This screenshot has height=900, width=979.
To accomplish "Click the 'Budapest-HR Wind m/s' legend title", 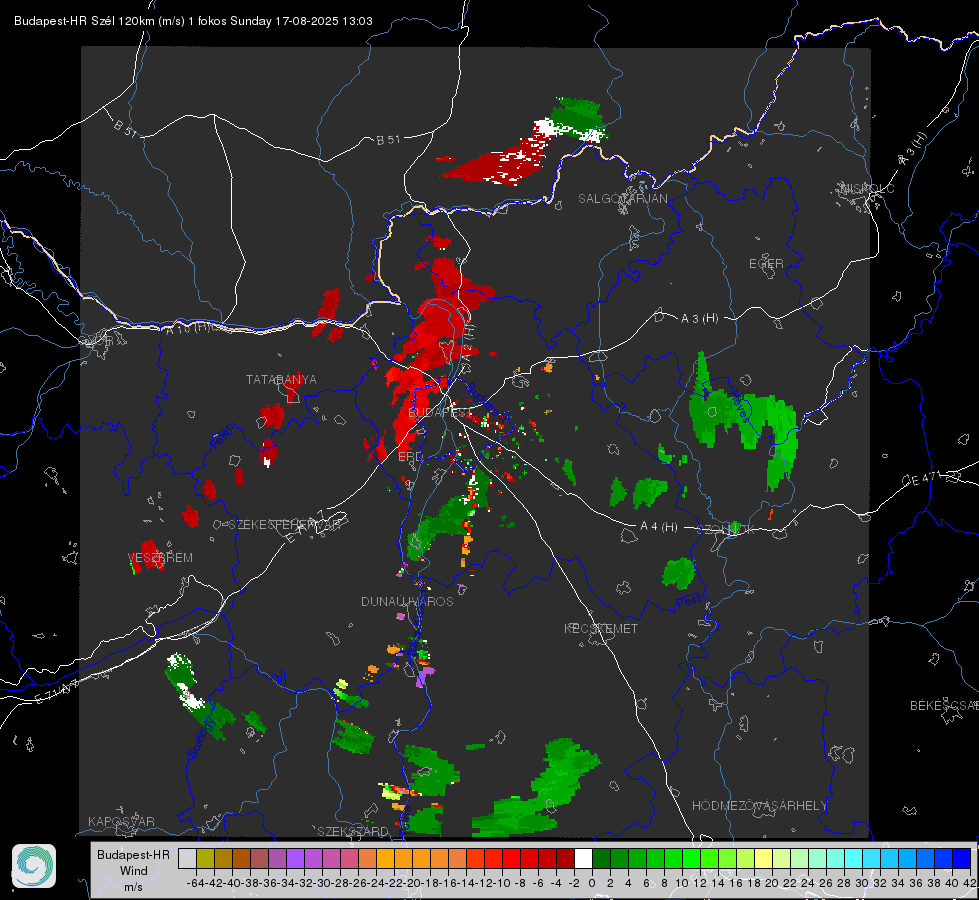I will (134, 870).
